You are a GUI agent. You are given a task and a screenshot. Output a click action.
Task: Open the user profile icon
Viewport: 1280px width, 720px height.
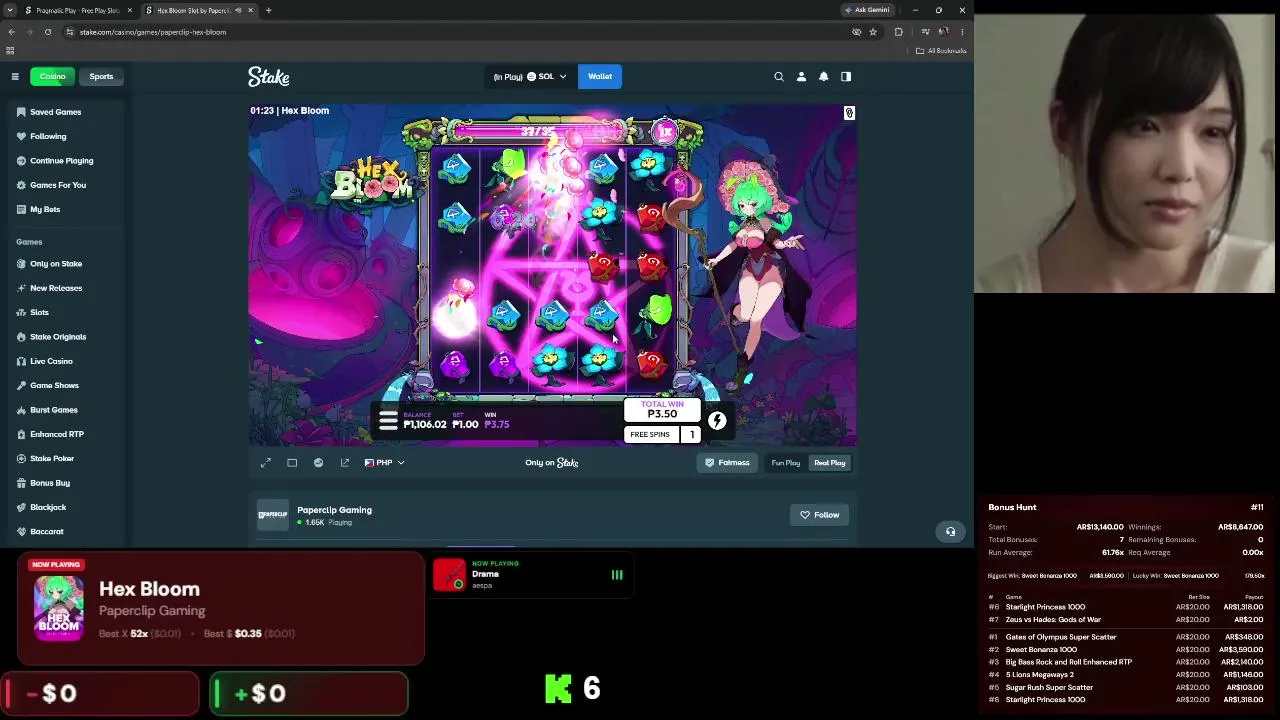[801, 76]
